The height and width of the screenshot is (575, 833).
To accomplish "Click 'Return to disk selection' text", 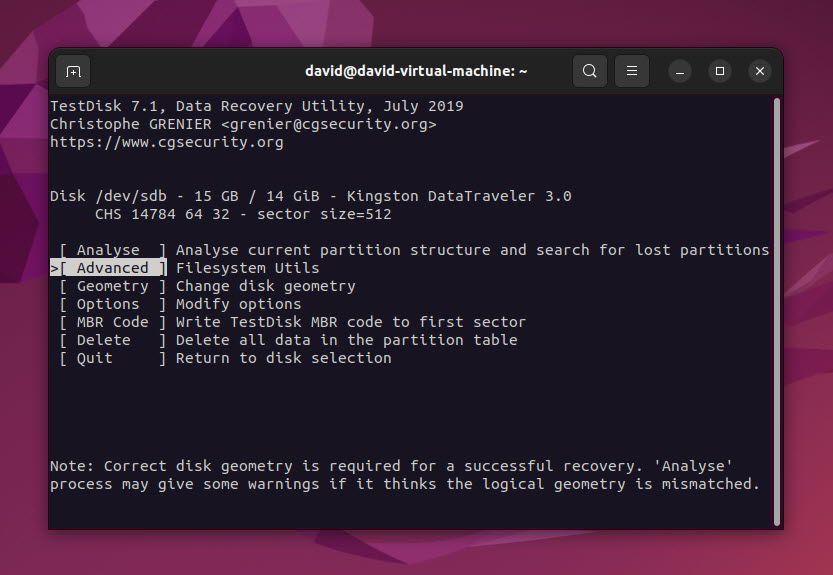I will (x=284, y=358).
